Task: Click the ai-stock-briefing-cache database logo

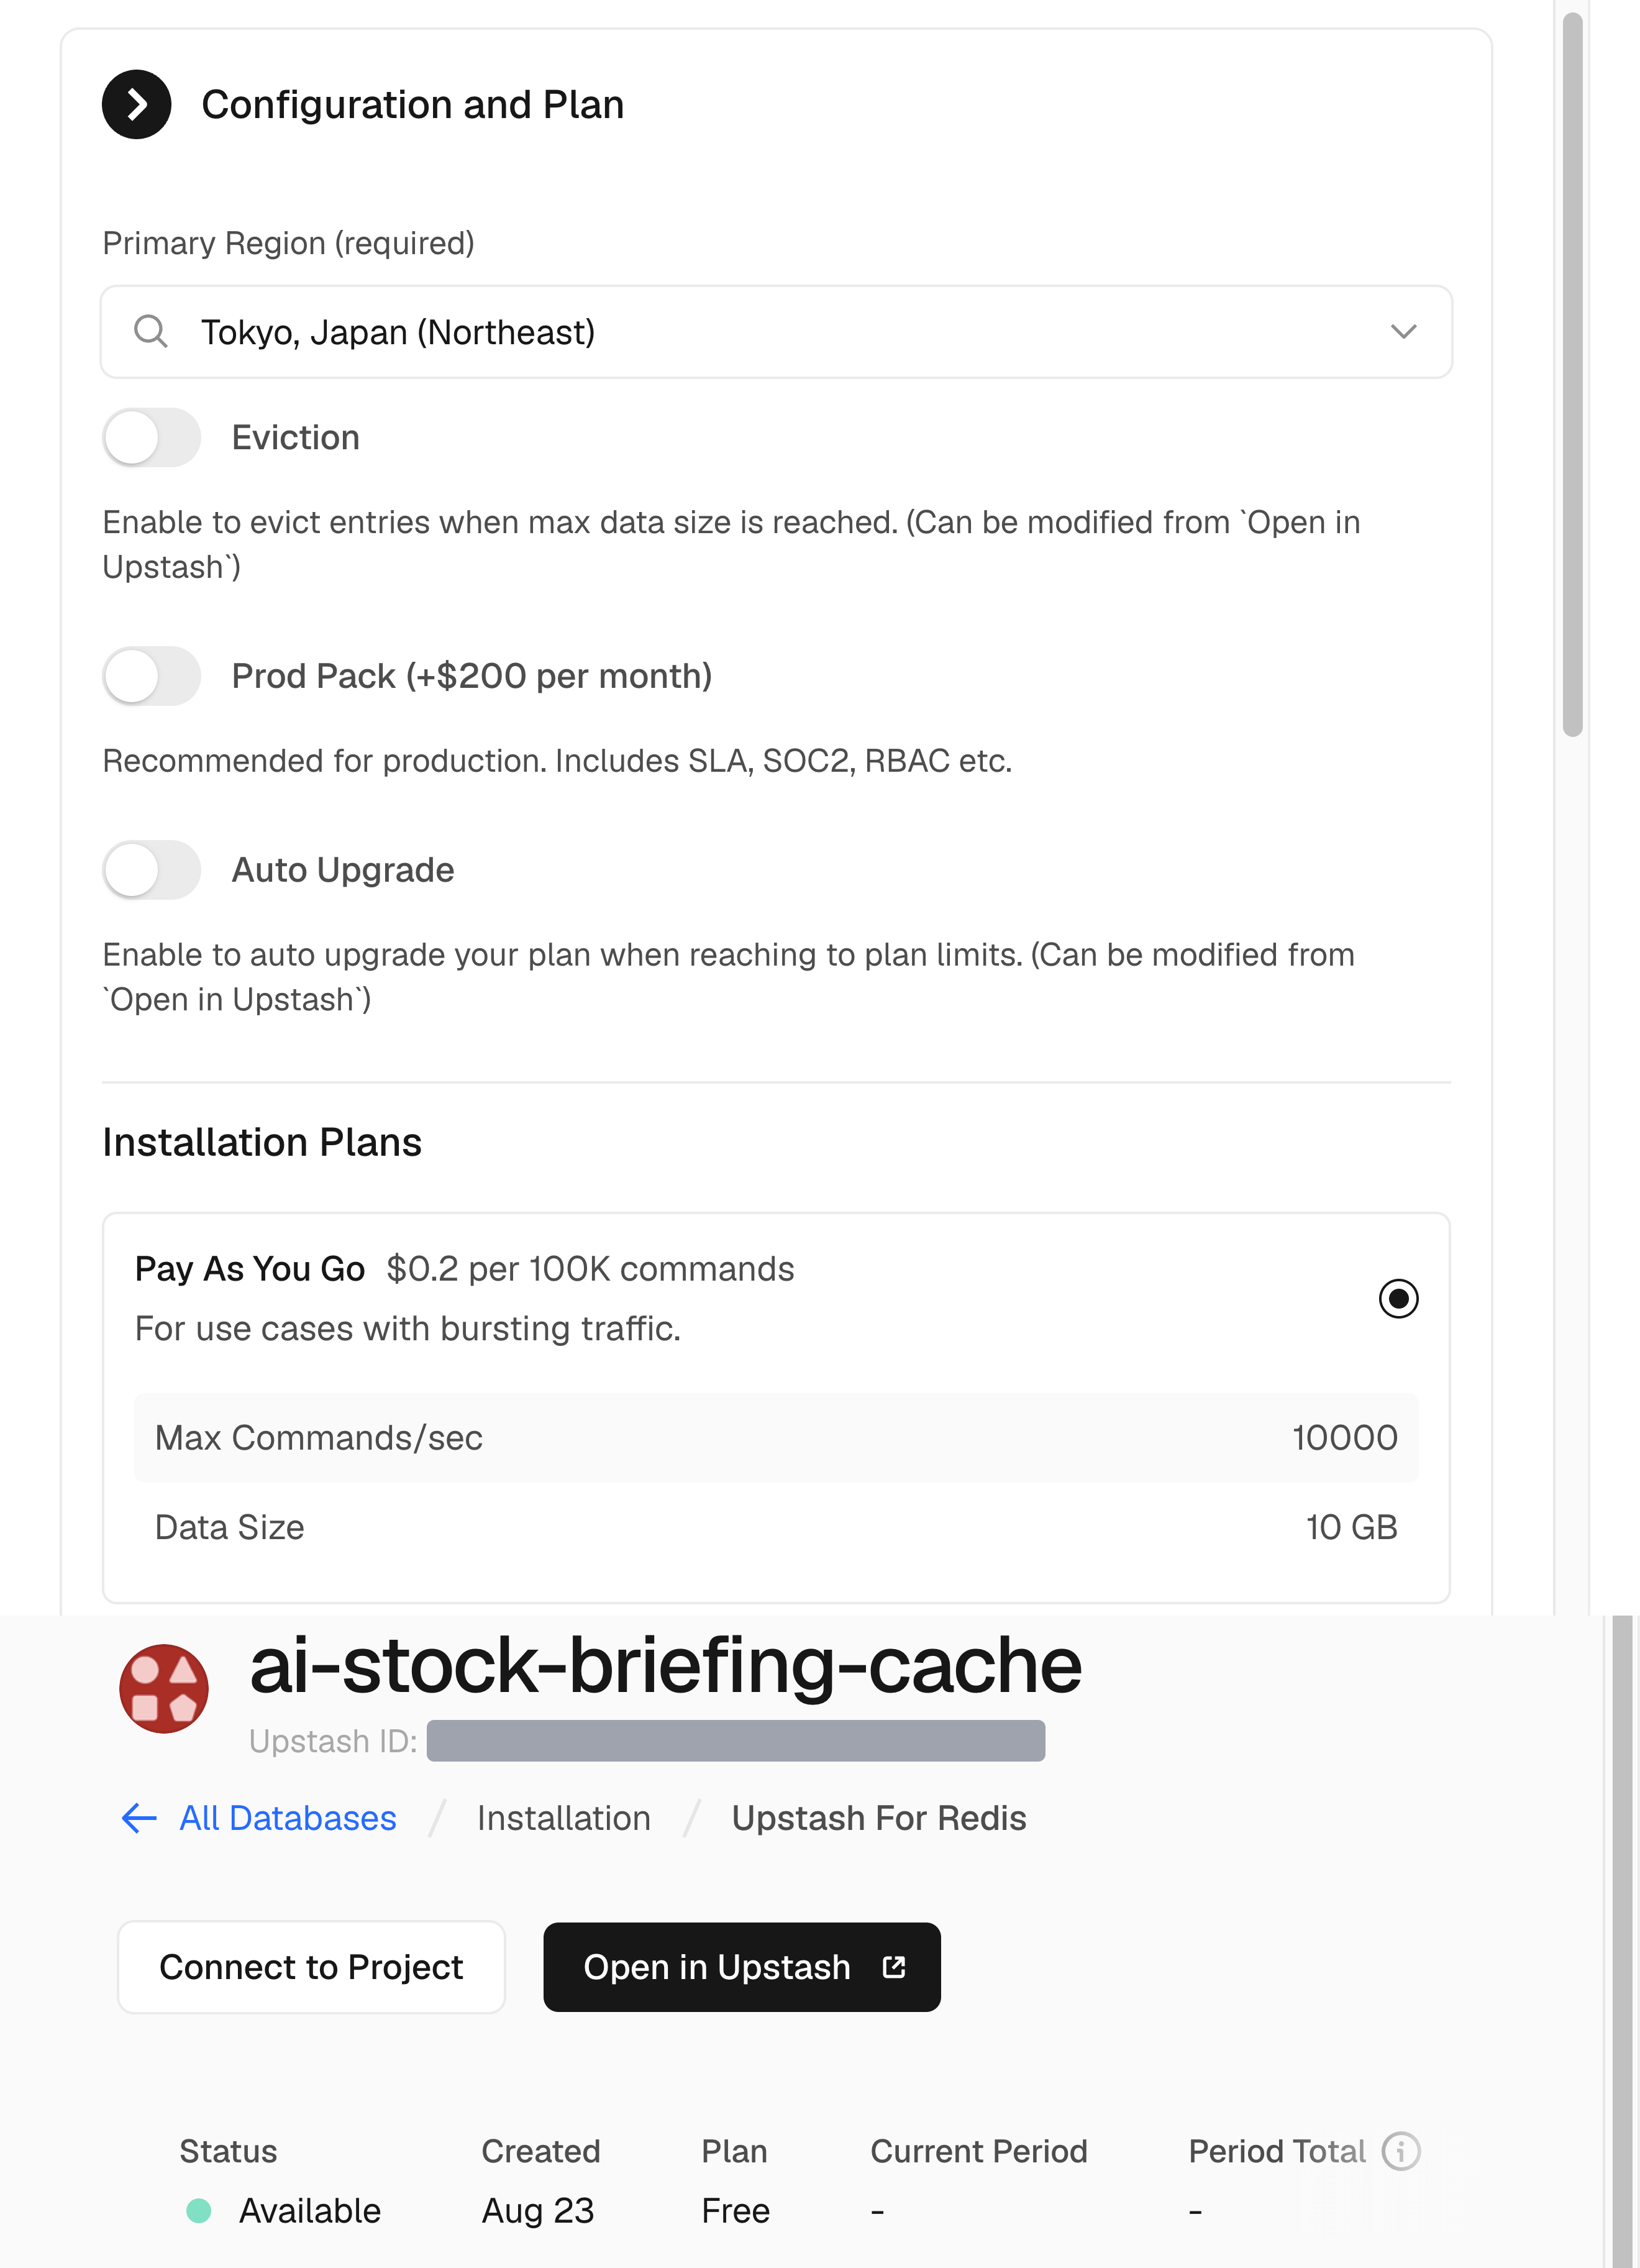Action: [x=164, y=1688]
